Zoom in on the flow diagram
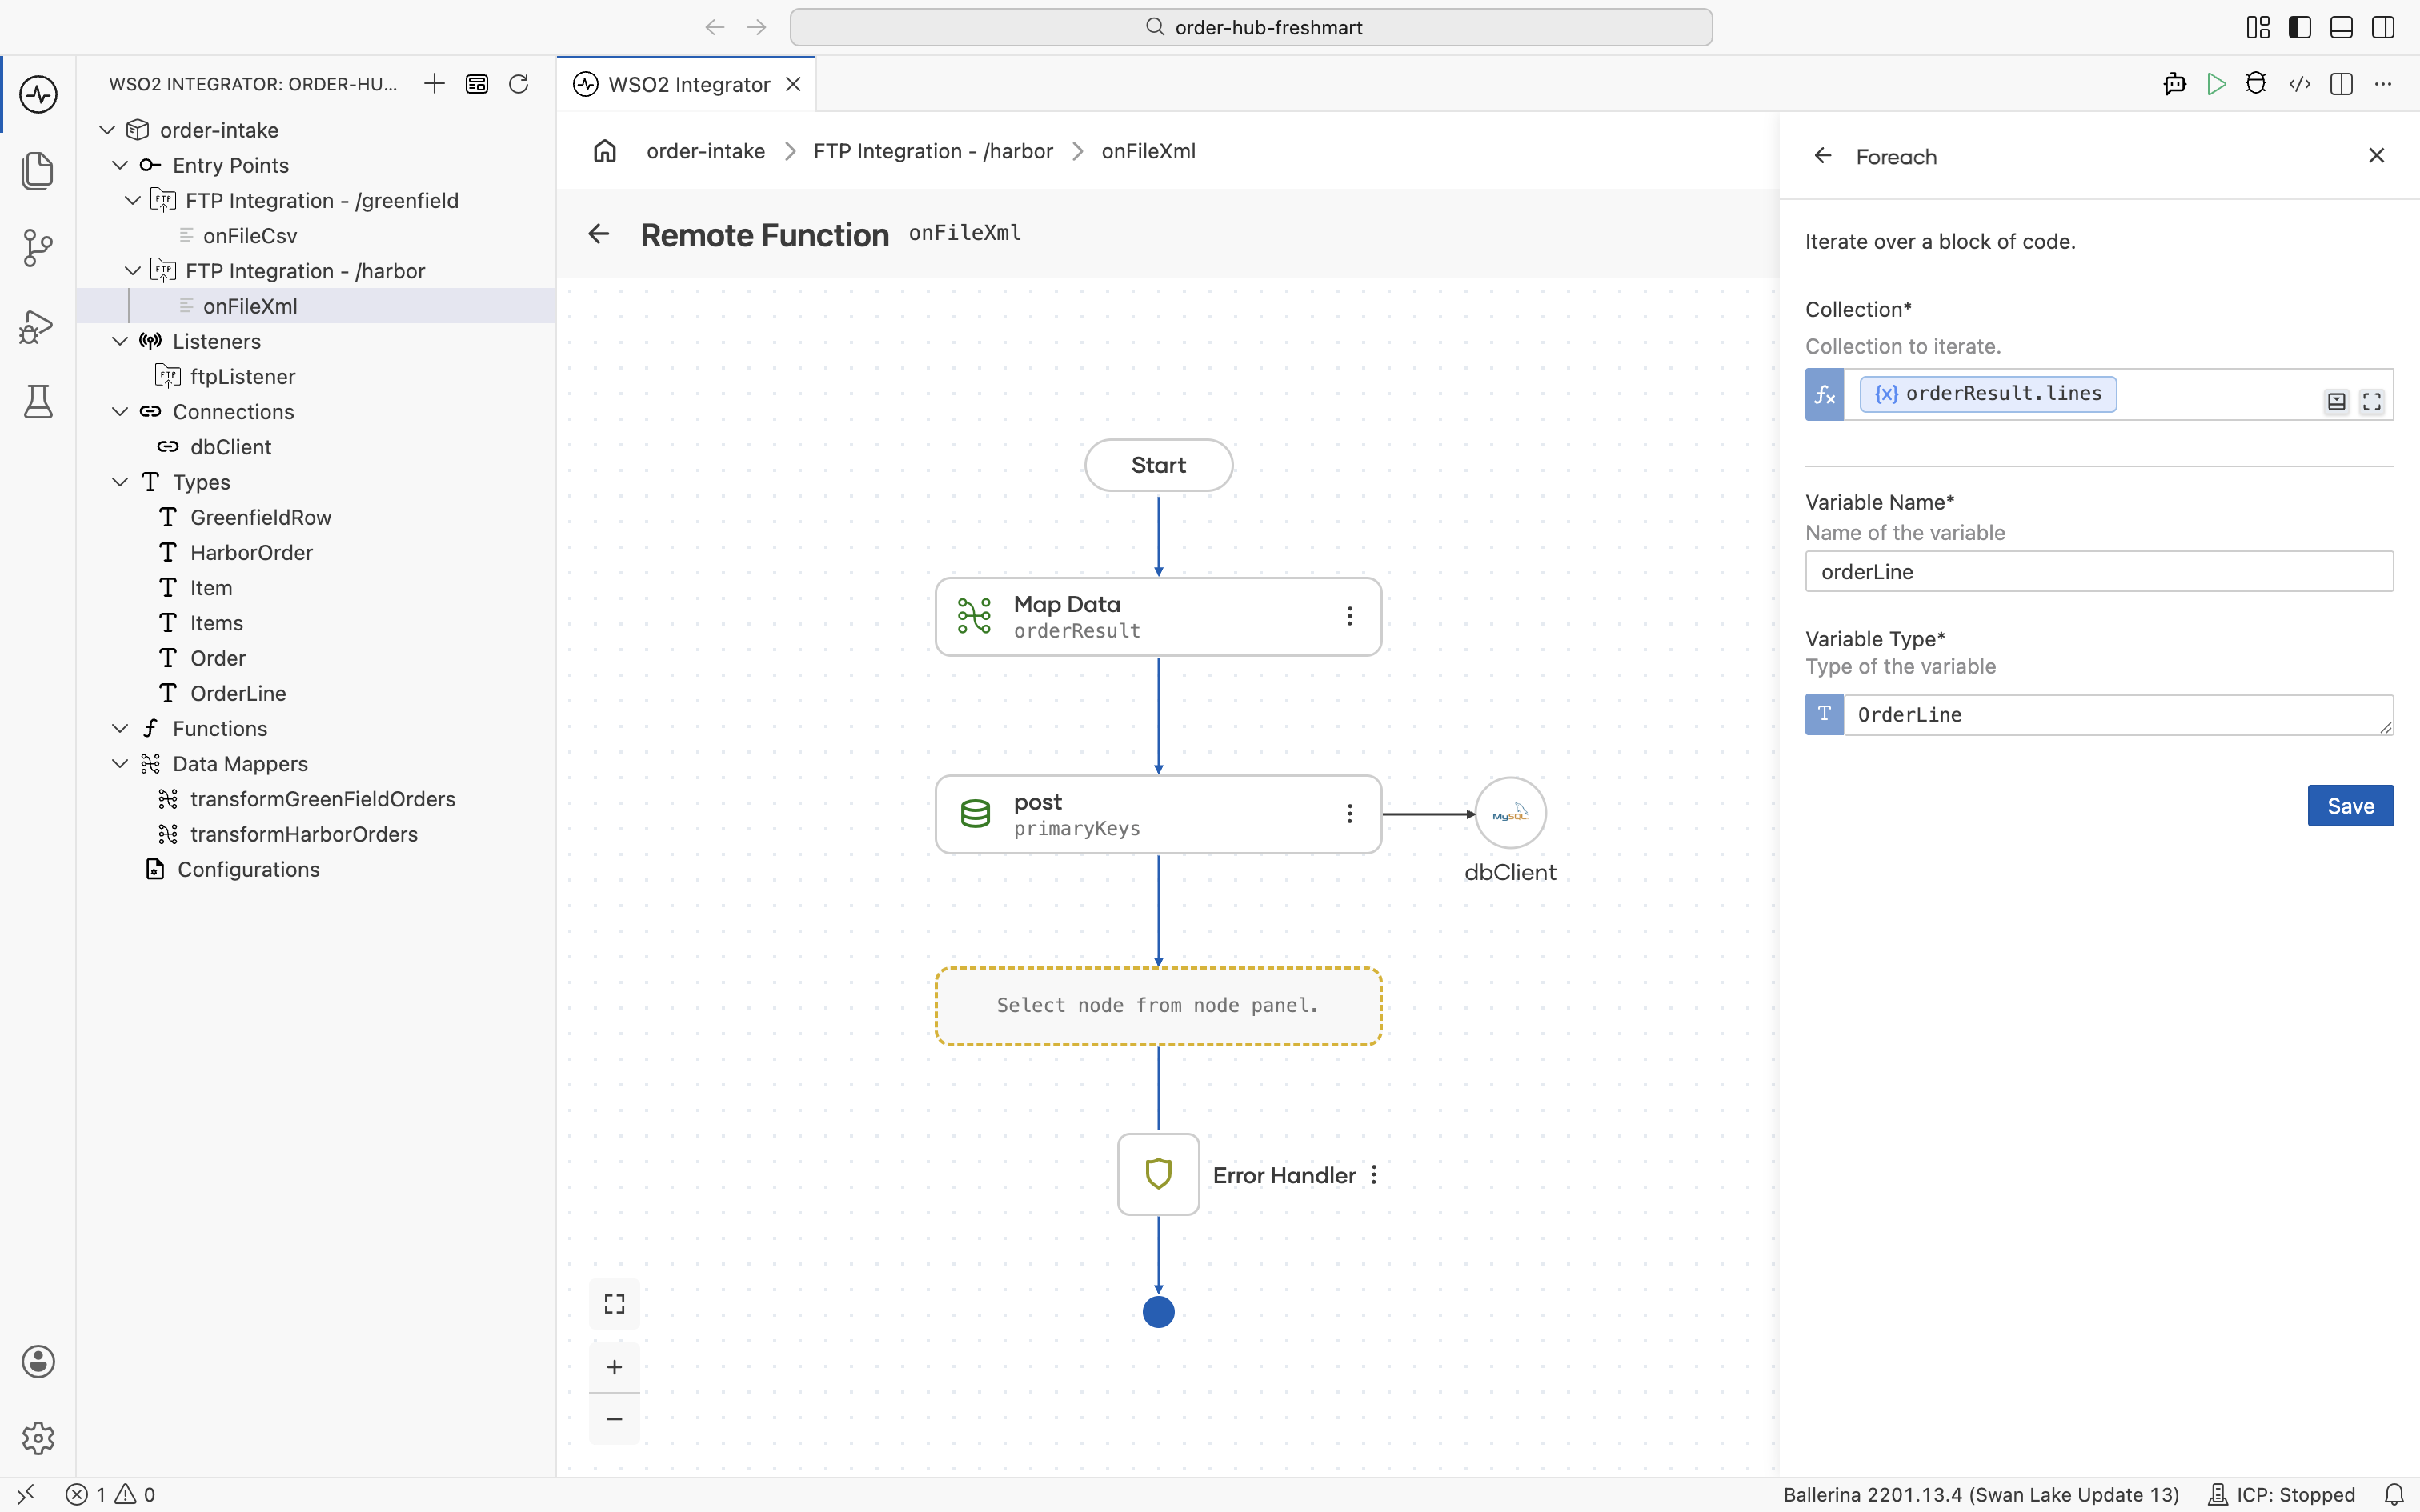This screenshot has height=1512, width=2420. coord(614,1367)
